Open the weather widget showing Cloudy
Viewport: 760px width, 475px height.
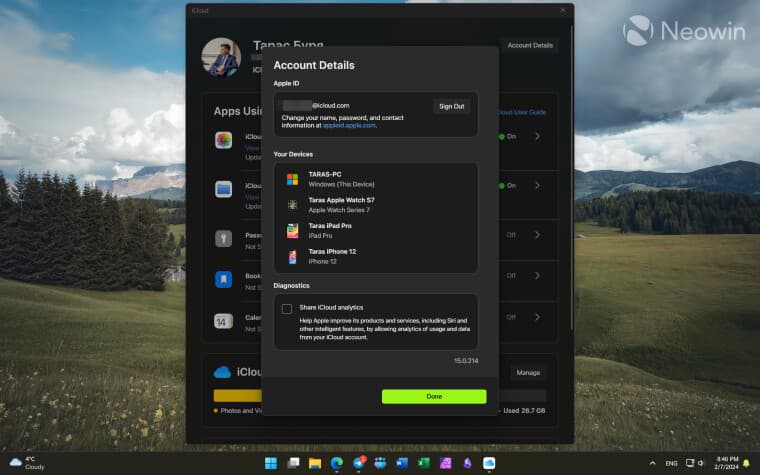pos(28,463)
